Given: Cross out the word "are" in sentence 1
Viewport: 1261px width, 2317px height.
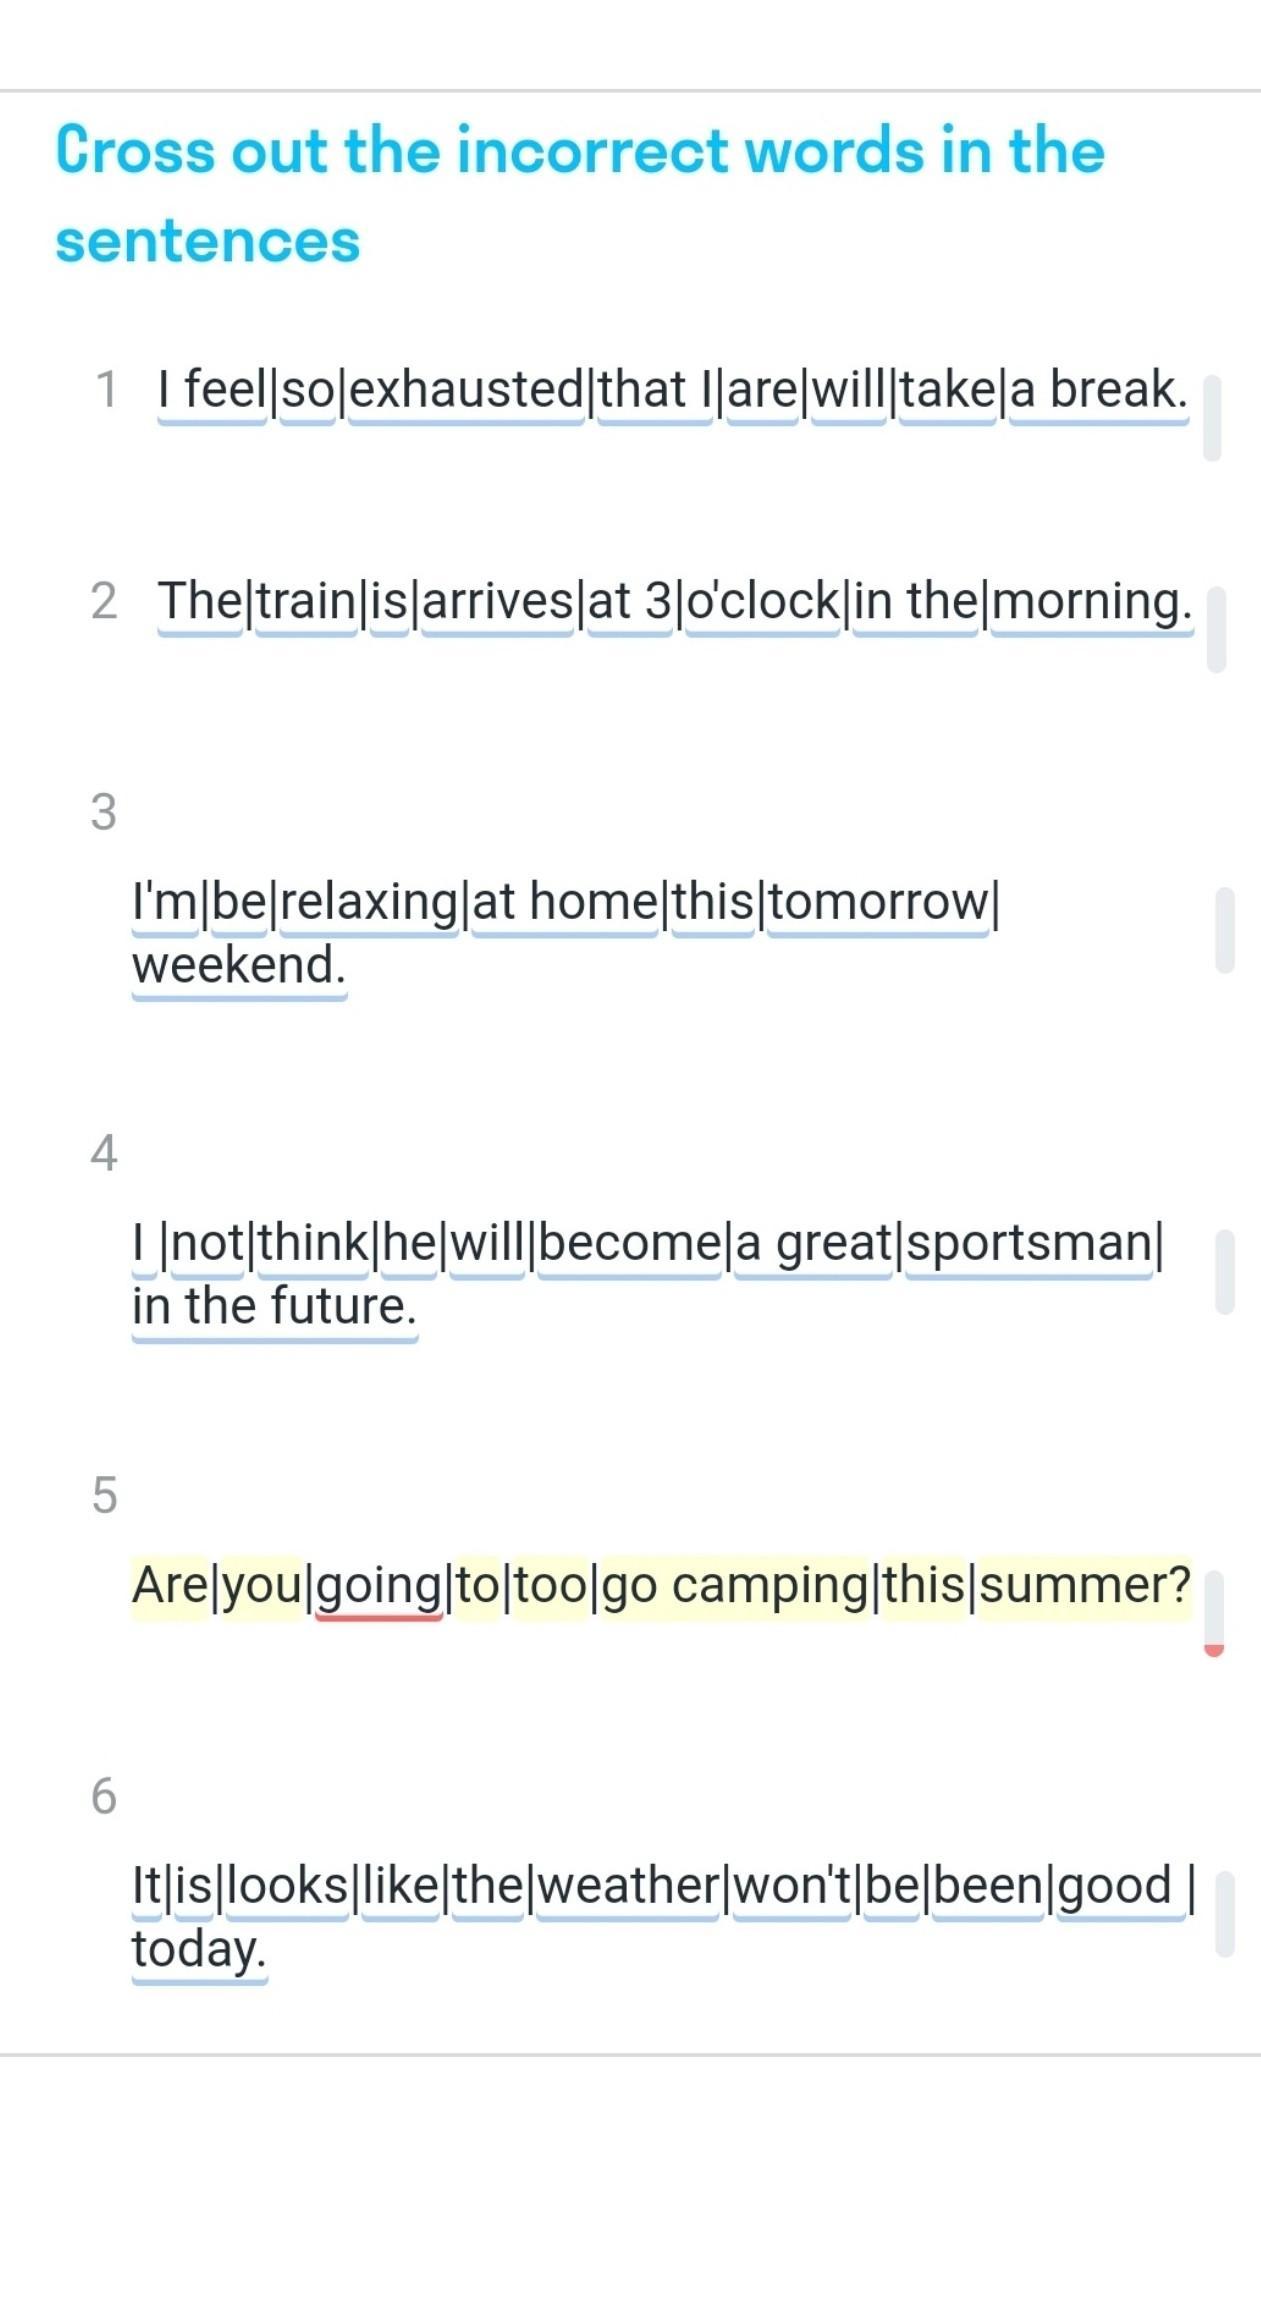Looking at the screenshot, I should click(x=762, y=389).
